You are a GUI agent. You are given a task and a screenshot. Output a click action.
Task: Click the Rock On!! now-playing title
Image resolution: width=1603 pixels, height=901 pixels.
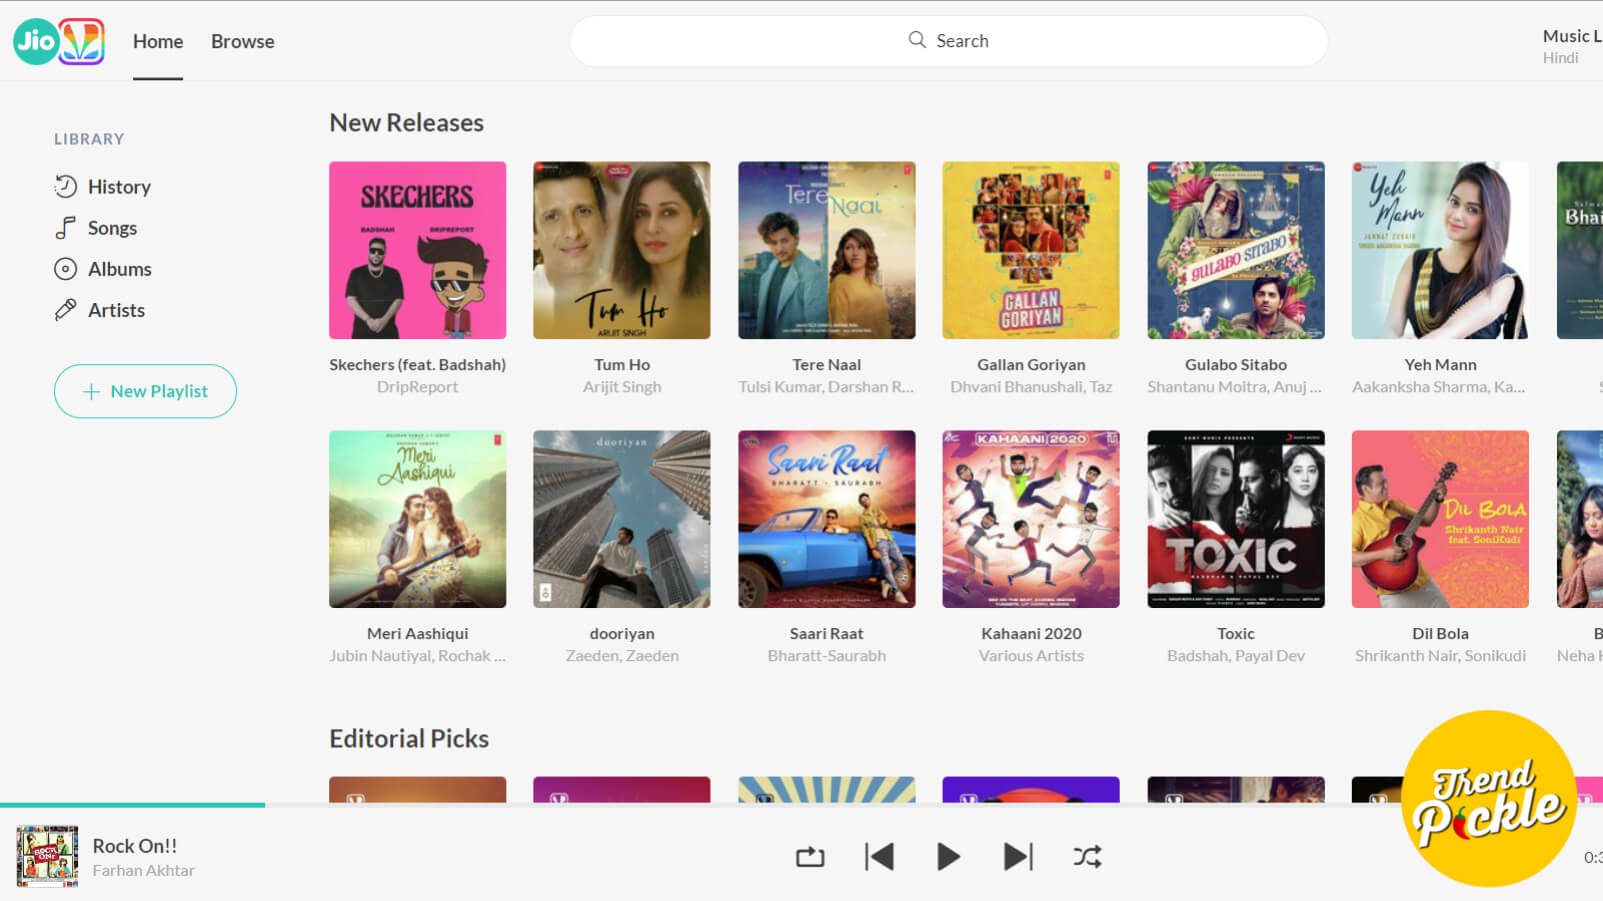coord(135,846)
